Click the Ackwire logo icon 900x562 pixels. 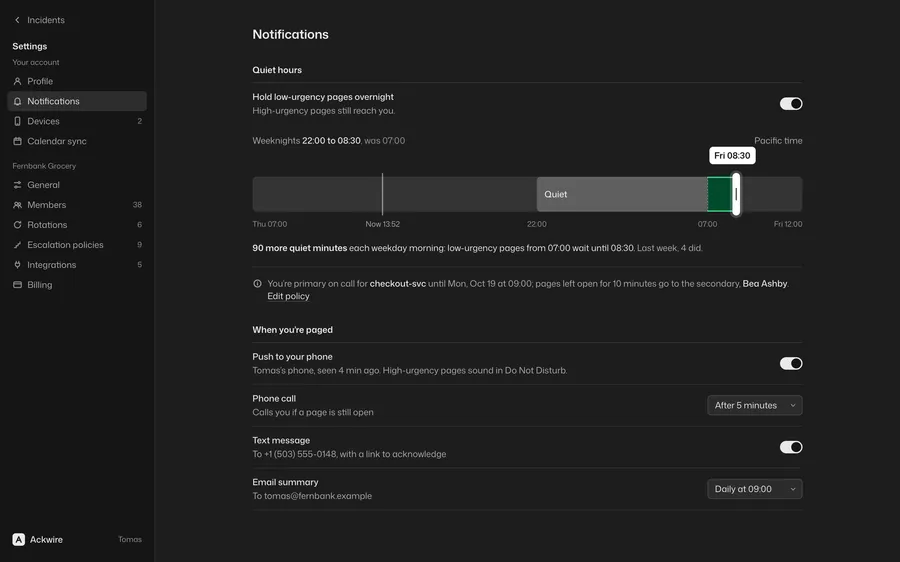[19, 540]
